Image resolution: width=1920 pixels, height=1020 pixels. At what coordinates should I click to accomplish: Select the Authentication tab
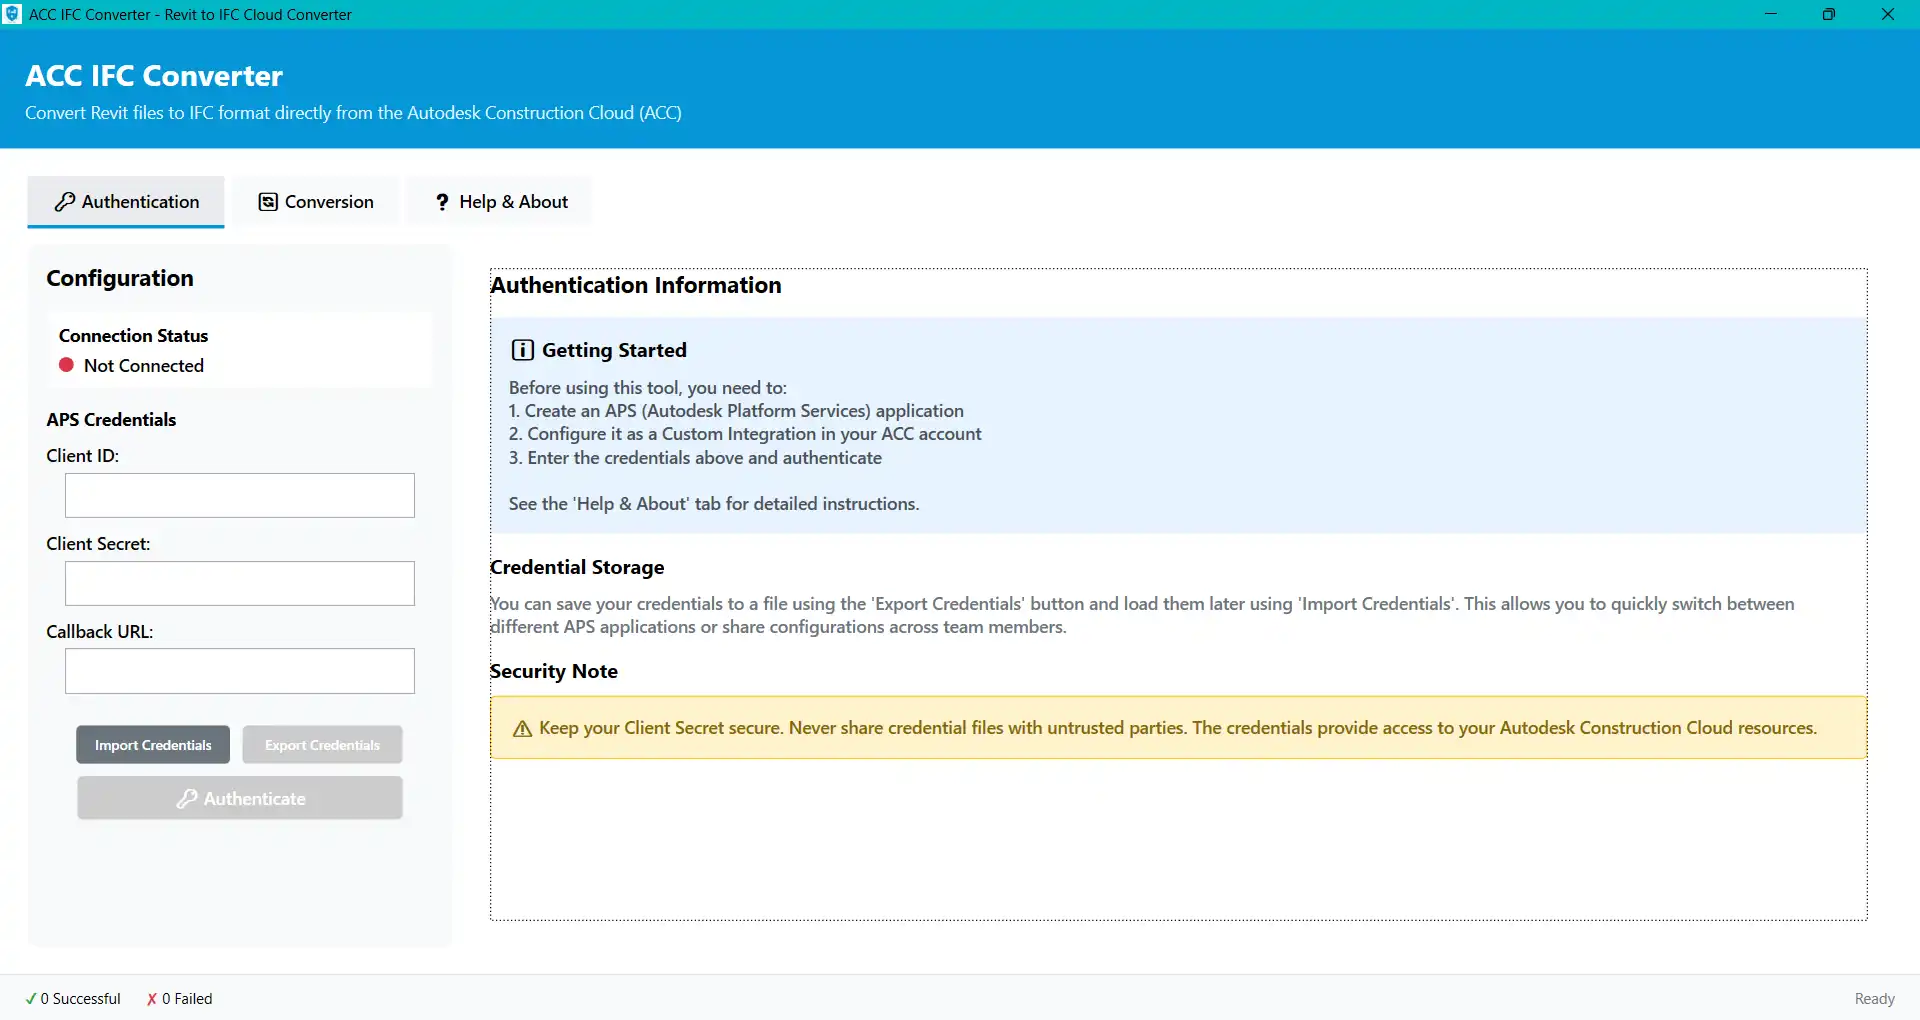(126, 202)
